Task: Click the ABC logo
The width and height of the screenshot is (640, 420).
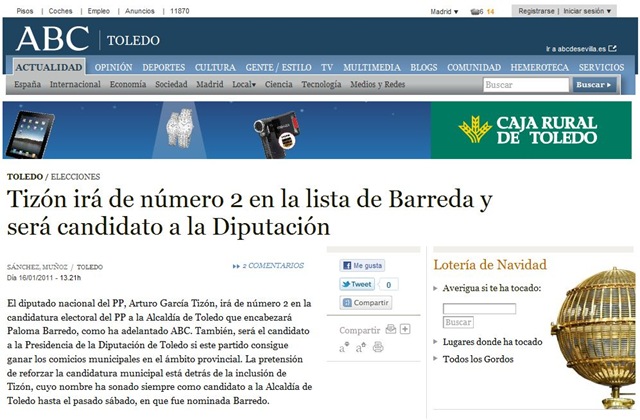Action: pyautogui.click(x=52, y=39)
